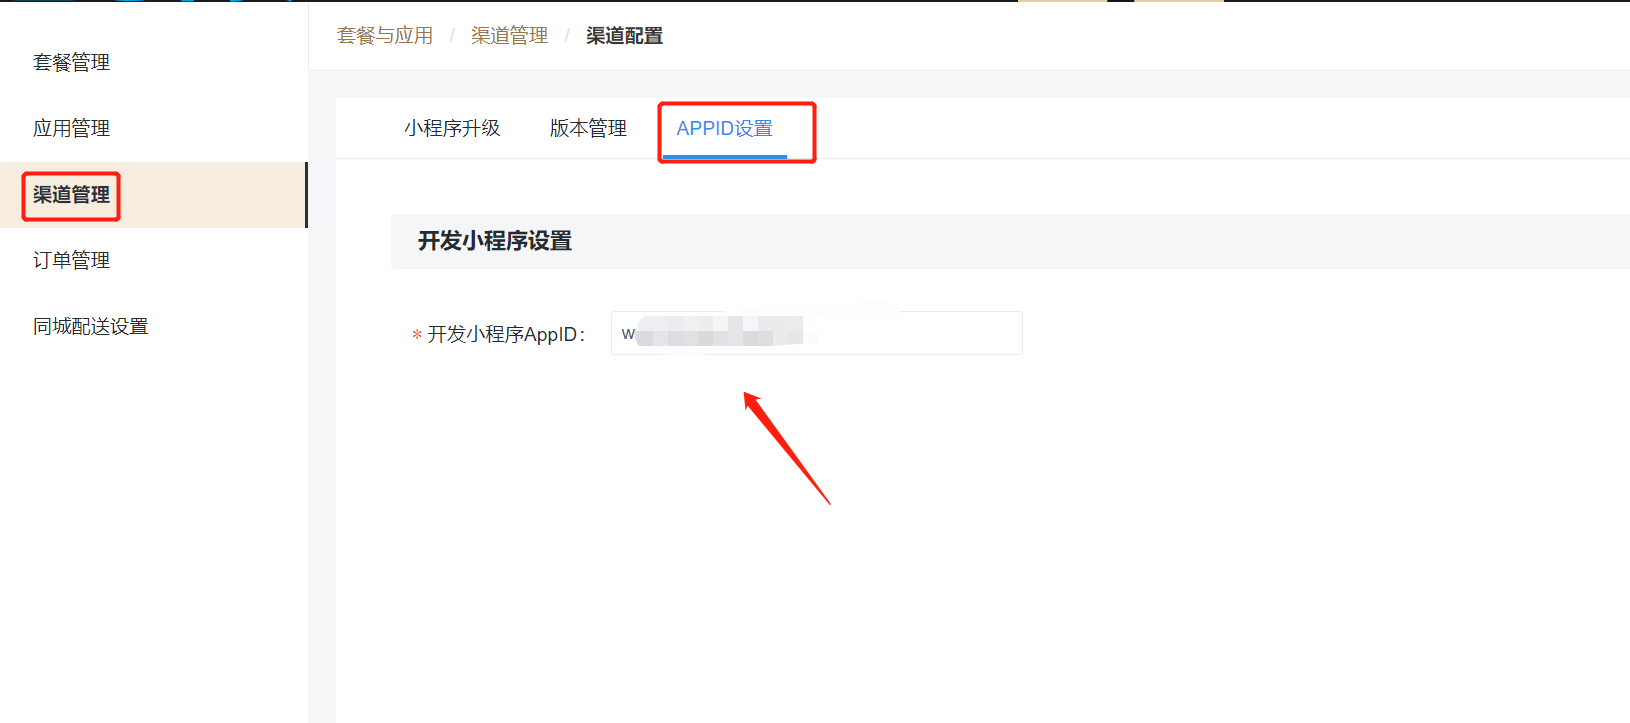The image size is (1630, 723).
Task: Switch to the 小程序升级 tab
Action: click(x=452, y=128)
